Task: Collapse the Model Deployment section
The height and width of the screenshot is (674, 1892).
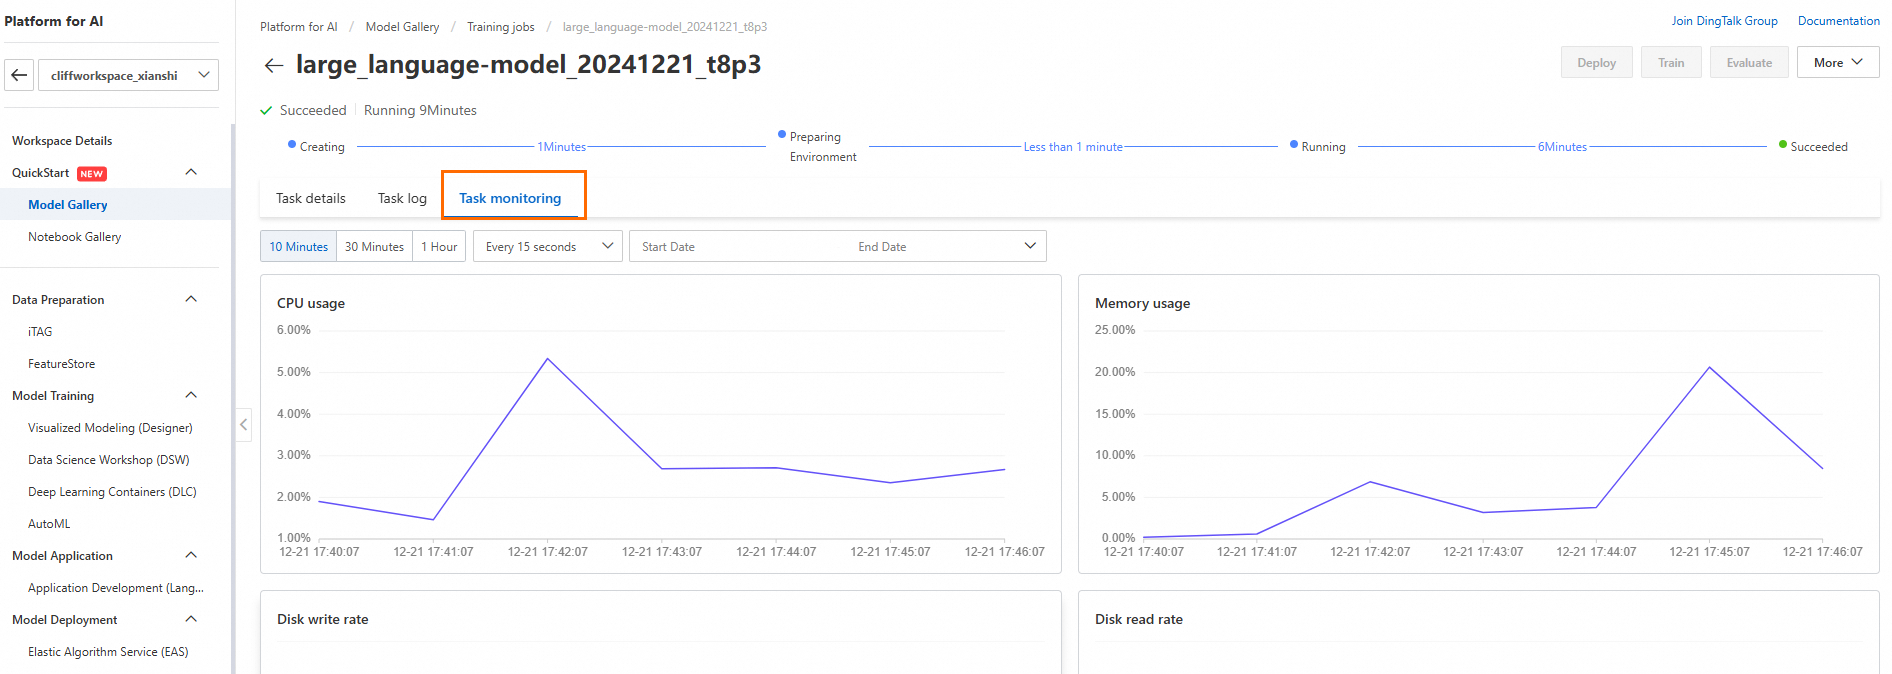Action: [x=191, y=619]
